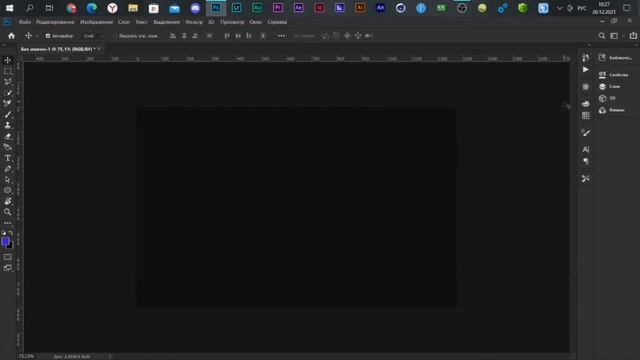Click the black background color swatch
Image resolution: width=640 pixels, height=360 pixels.
point(10,246)
